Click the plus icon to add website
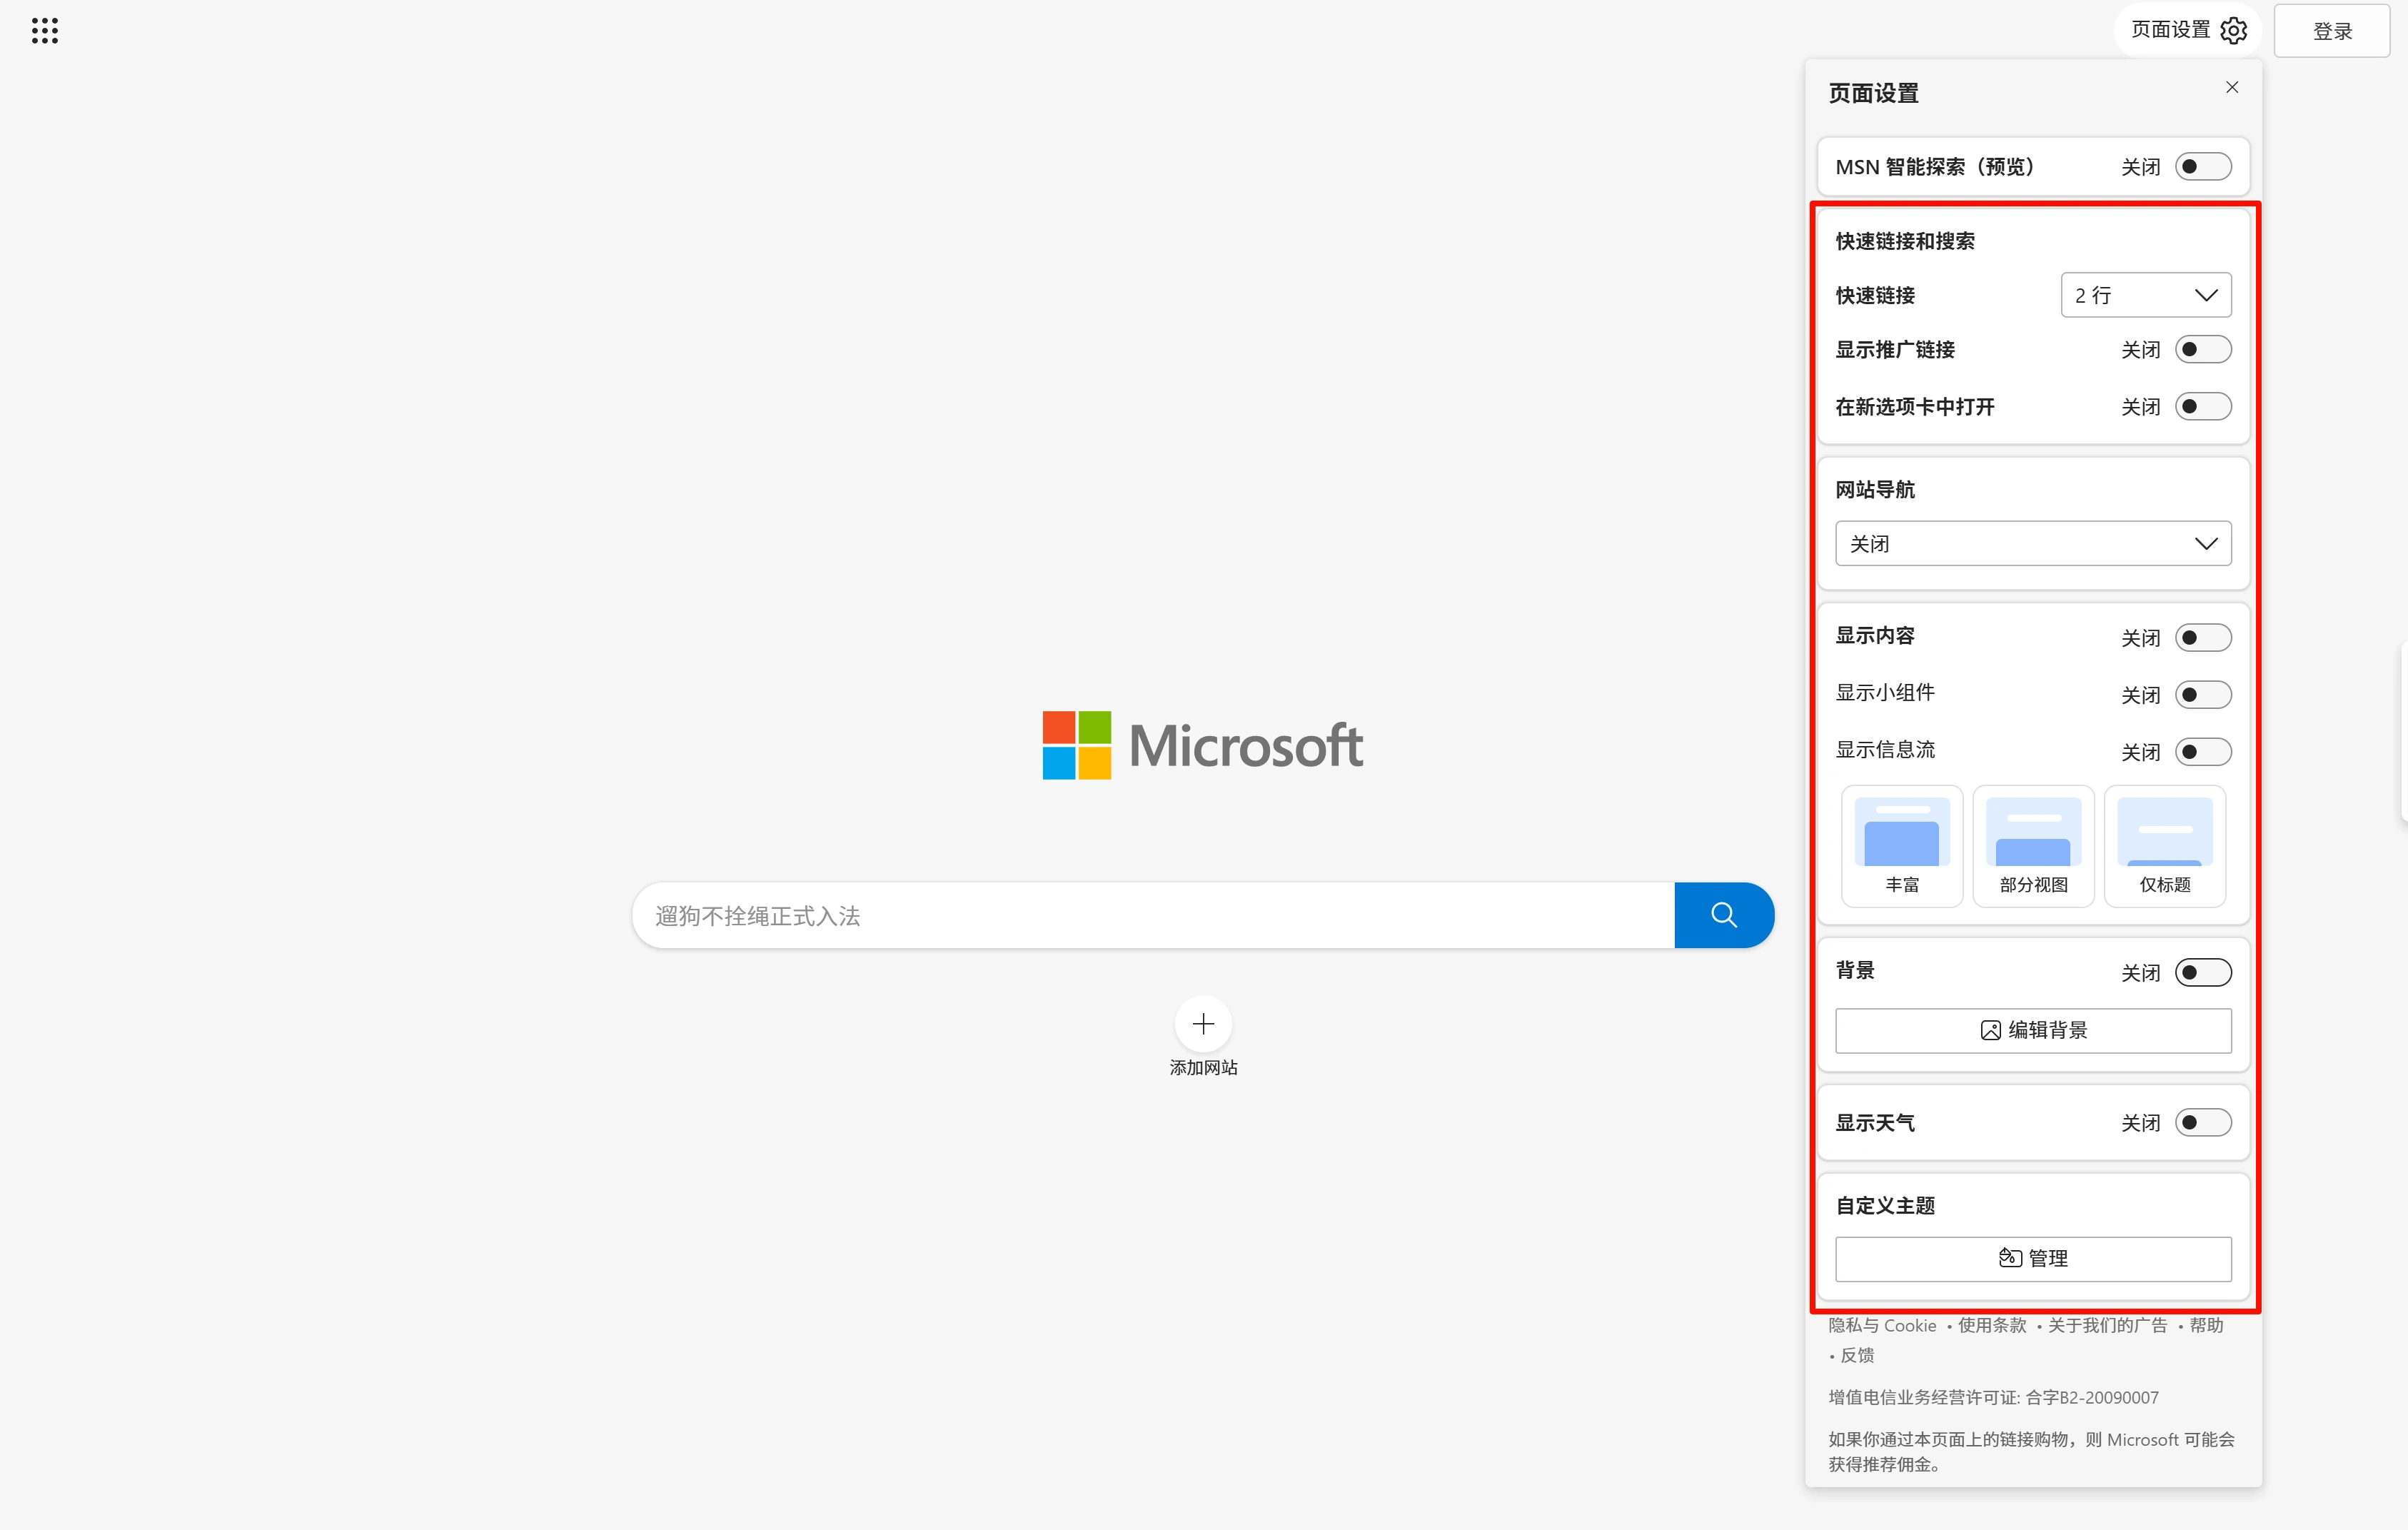Screen dimensions: 2408x1530 coord(1203,1023)
